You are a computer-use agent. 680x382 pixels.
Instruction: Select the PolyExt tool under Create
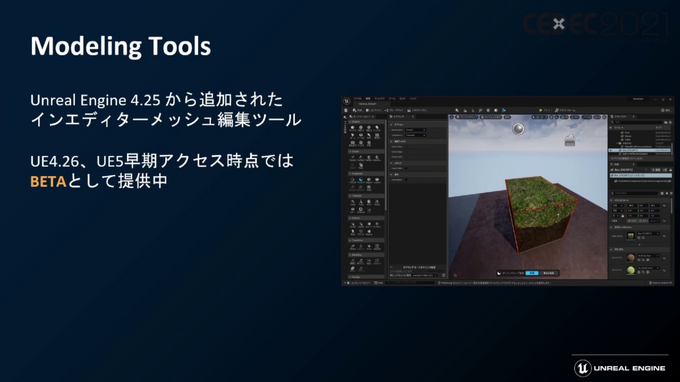click(x=353, y=159)
